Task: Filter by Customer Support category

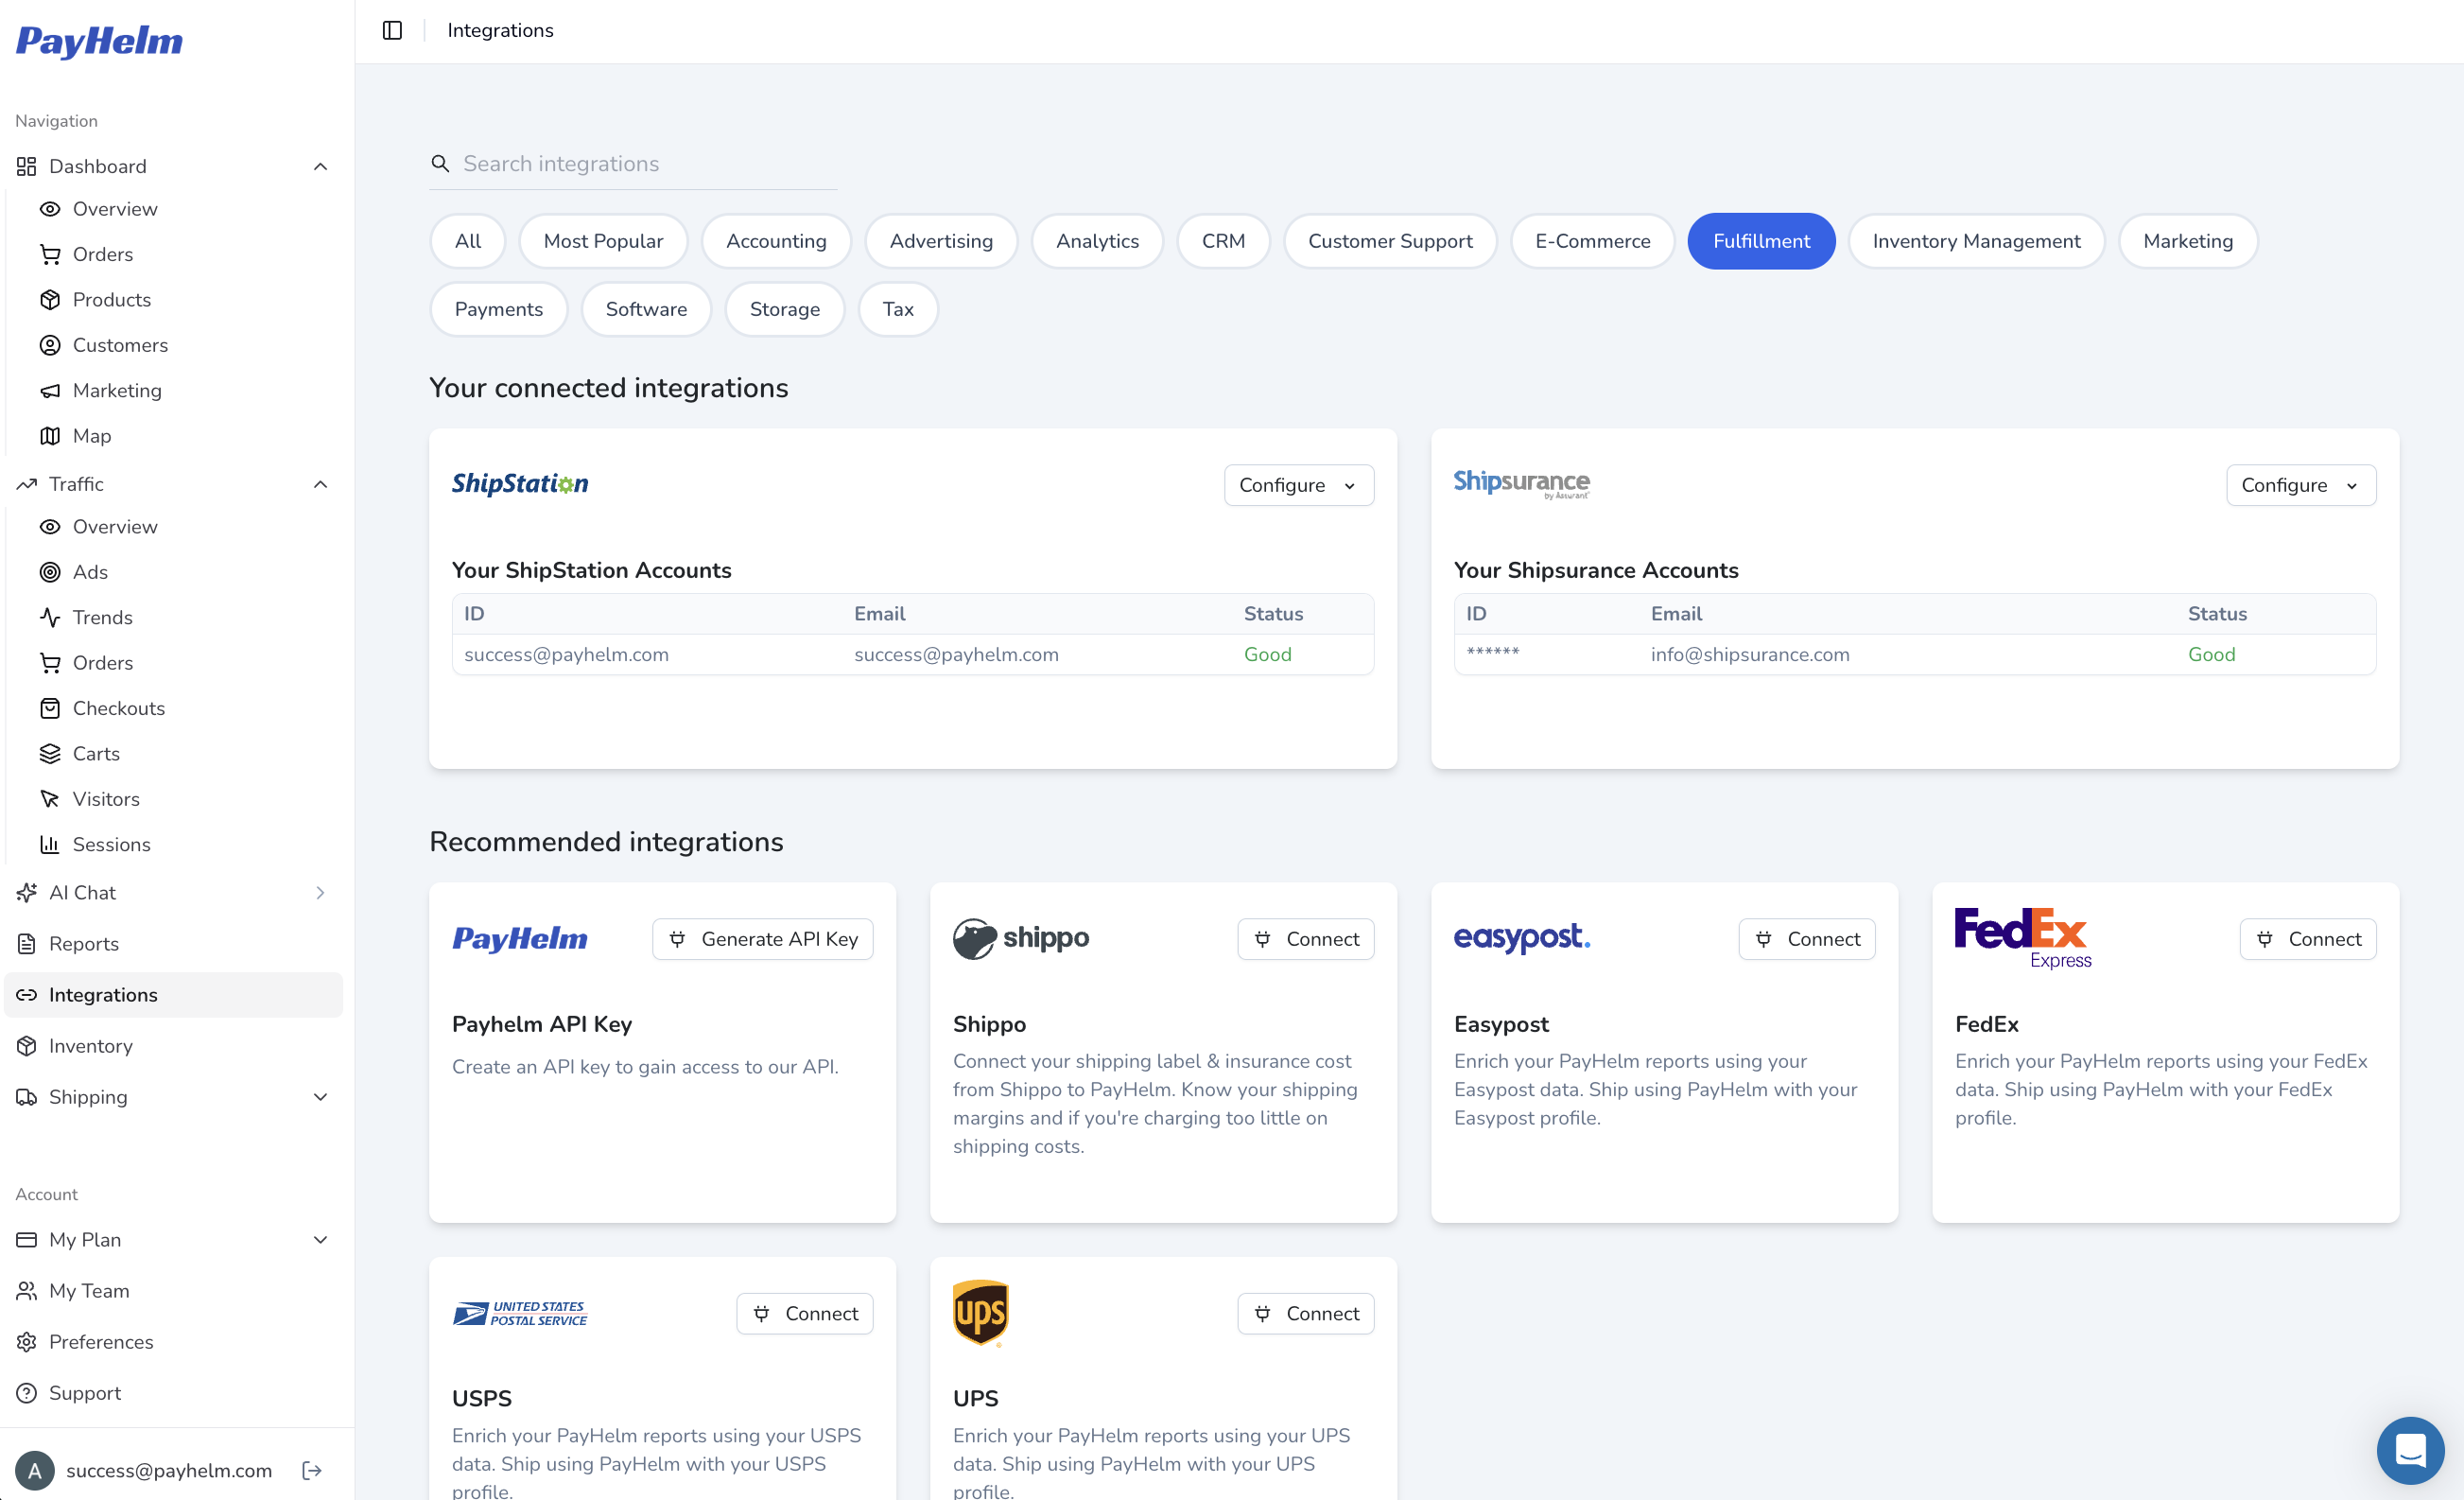Action: coord(1390,241)
